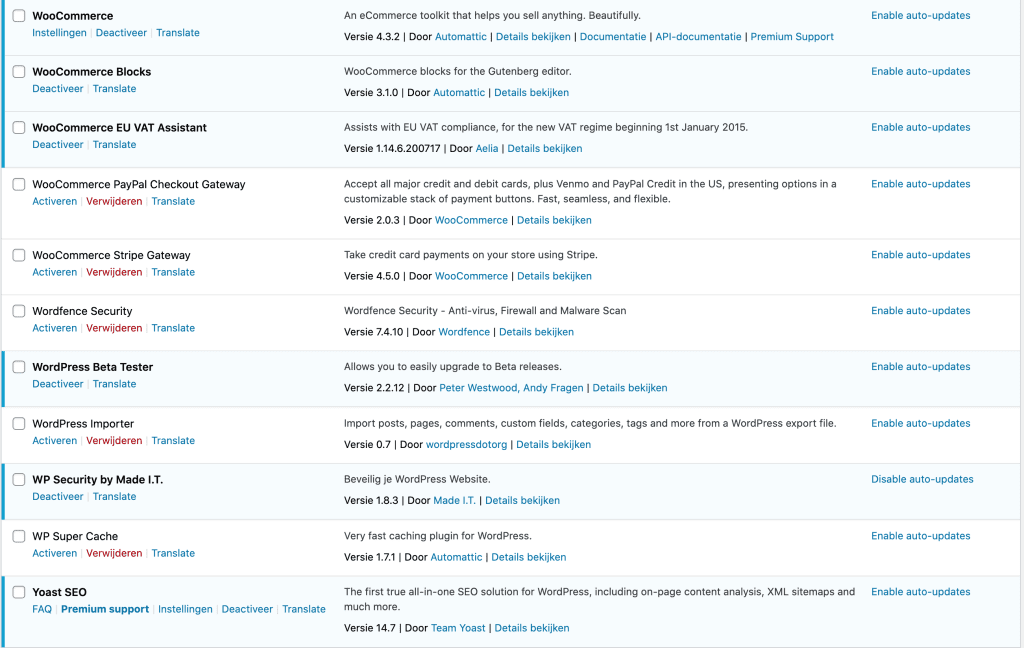Viewport: 1024px width, 648px height.
Task: Open Peter Westwood, Andy Fragen author link
Action: (x=511, y=388)
